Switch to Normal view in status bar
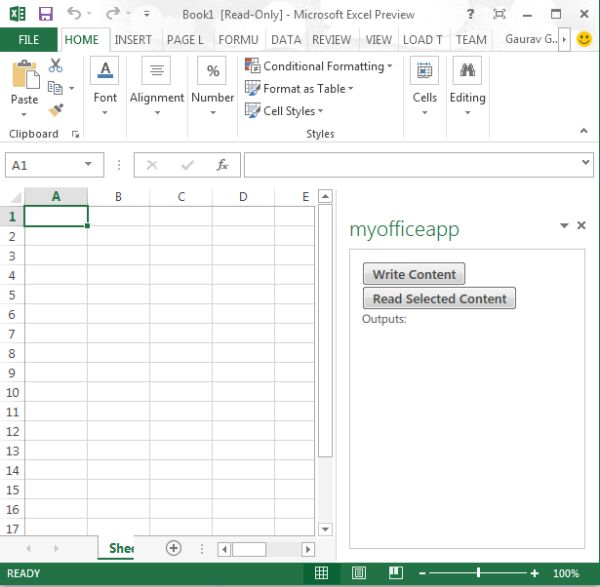This screenshot has height=587, width=600. pos(321,573)
